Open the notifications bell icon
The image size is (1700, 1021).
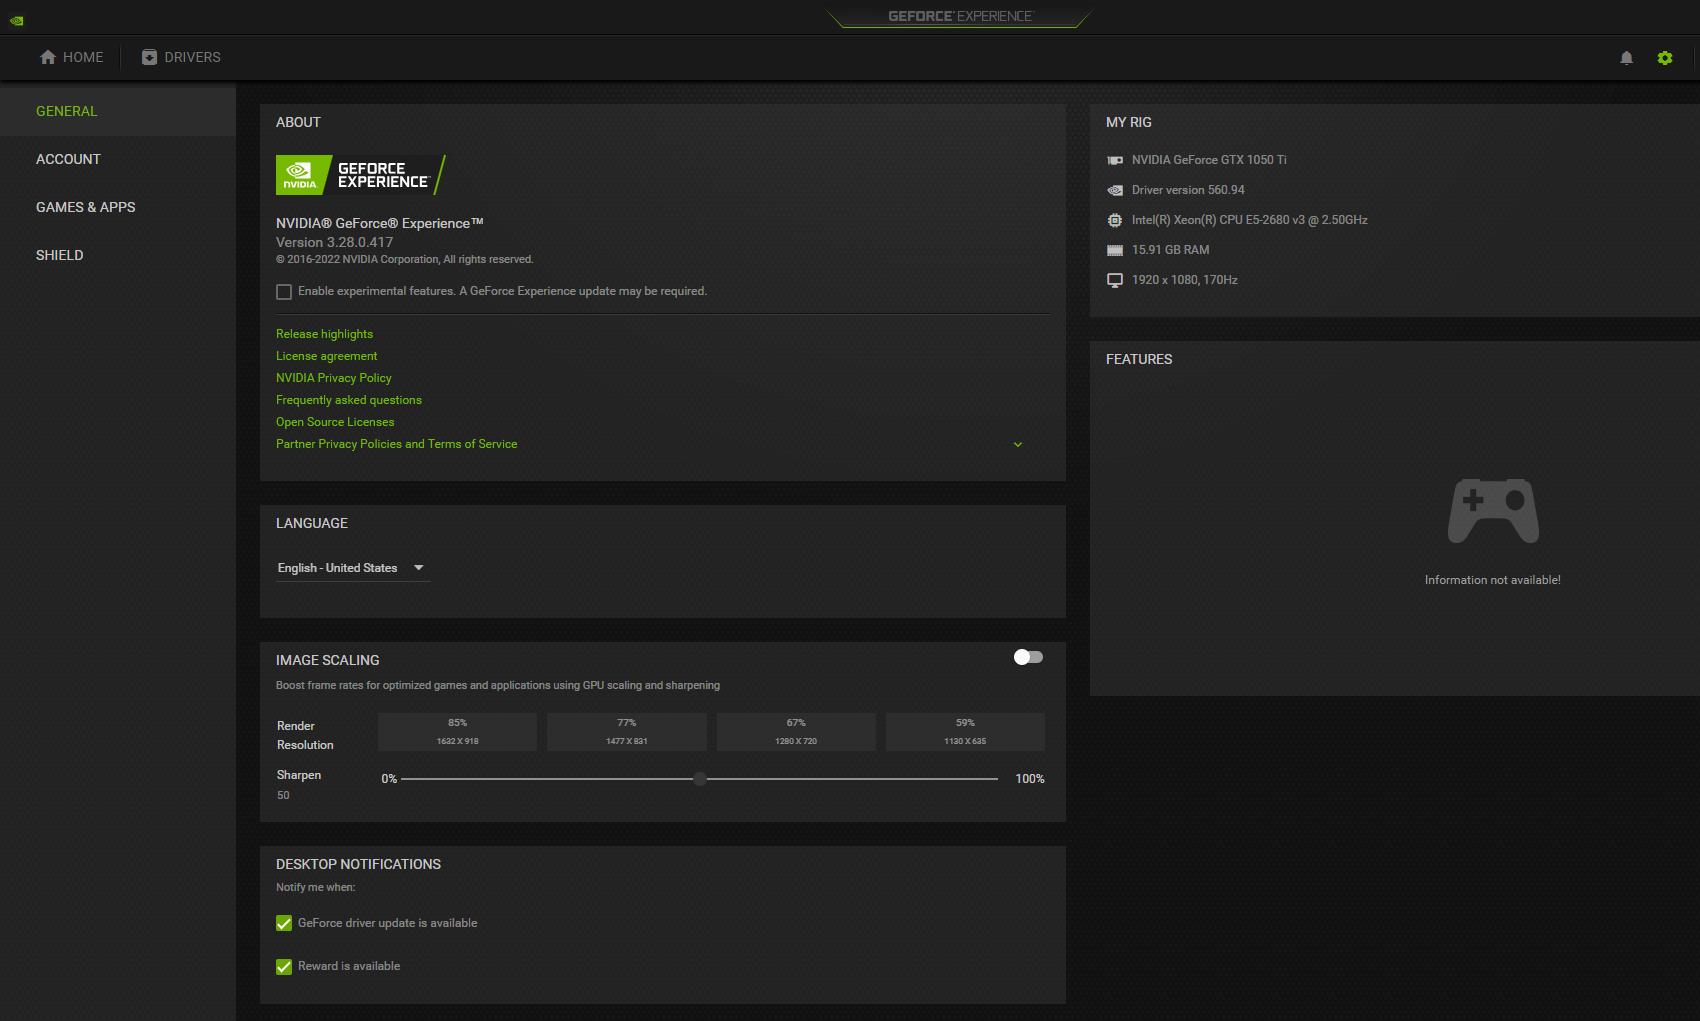click(1626, 58)
